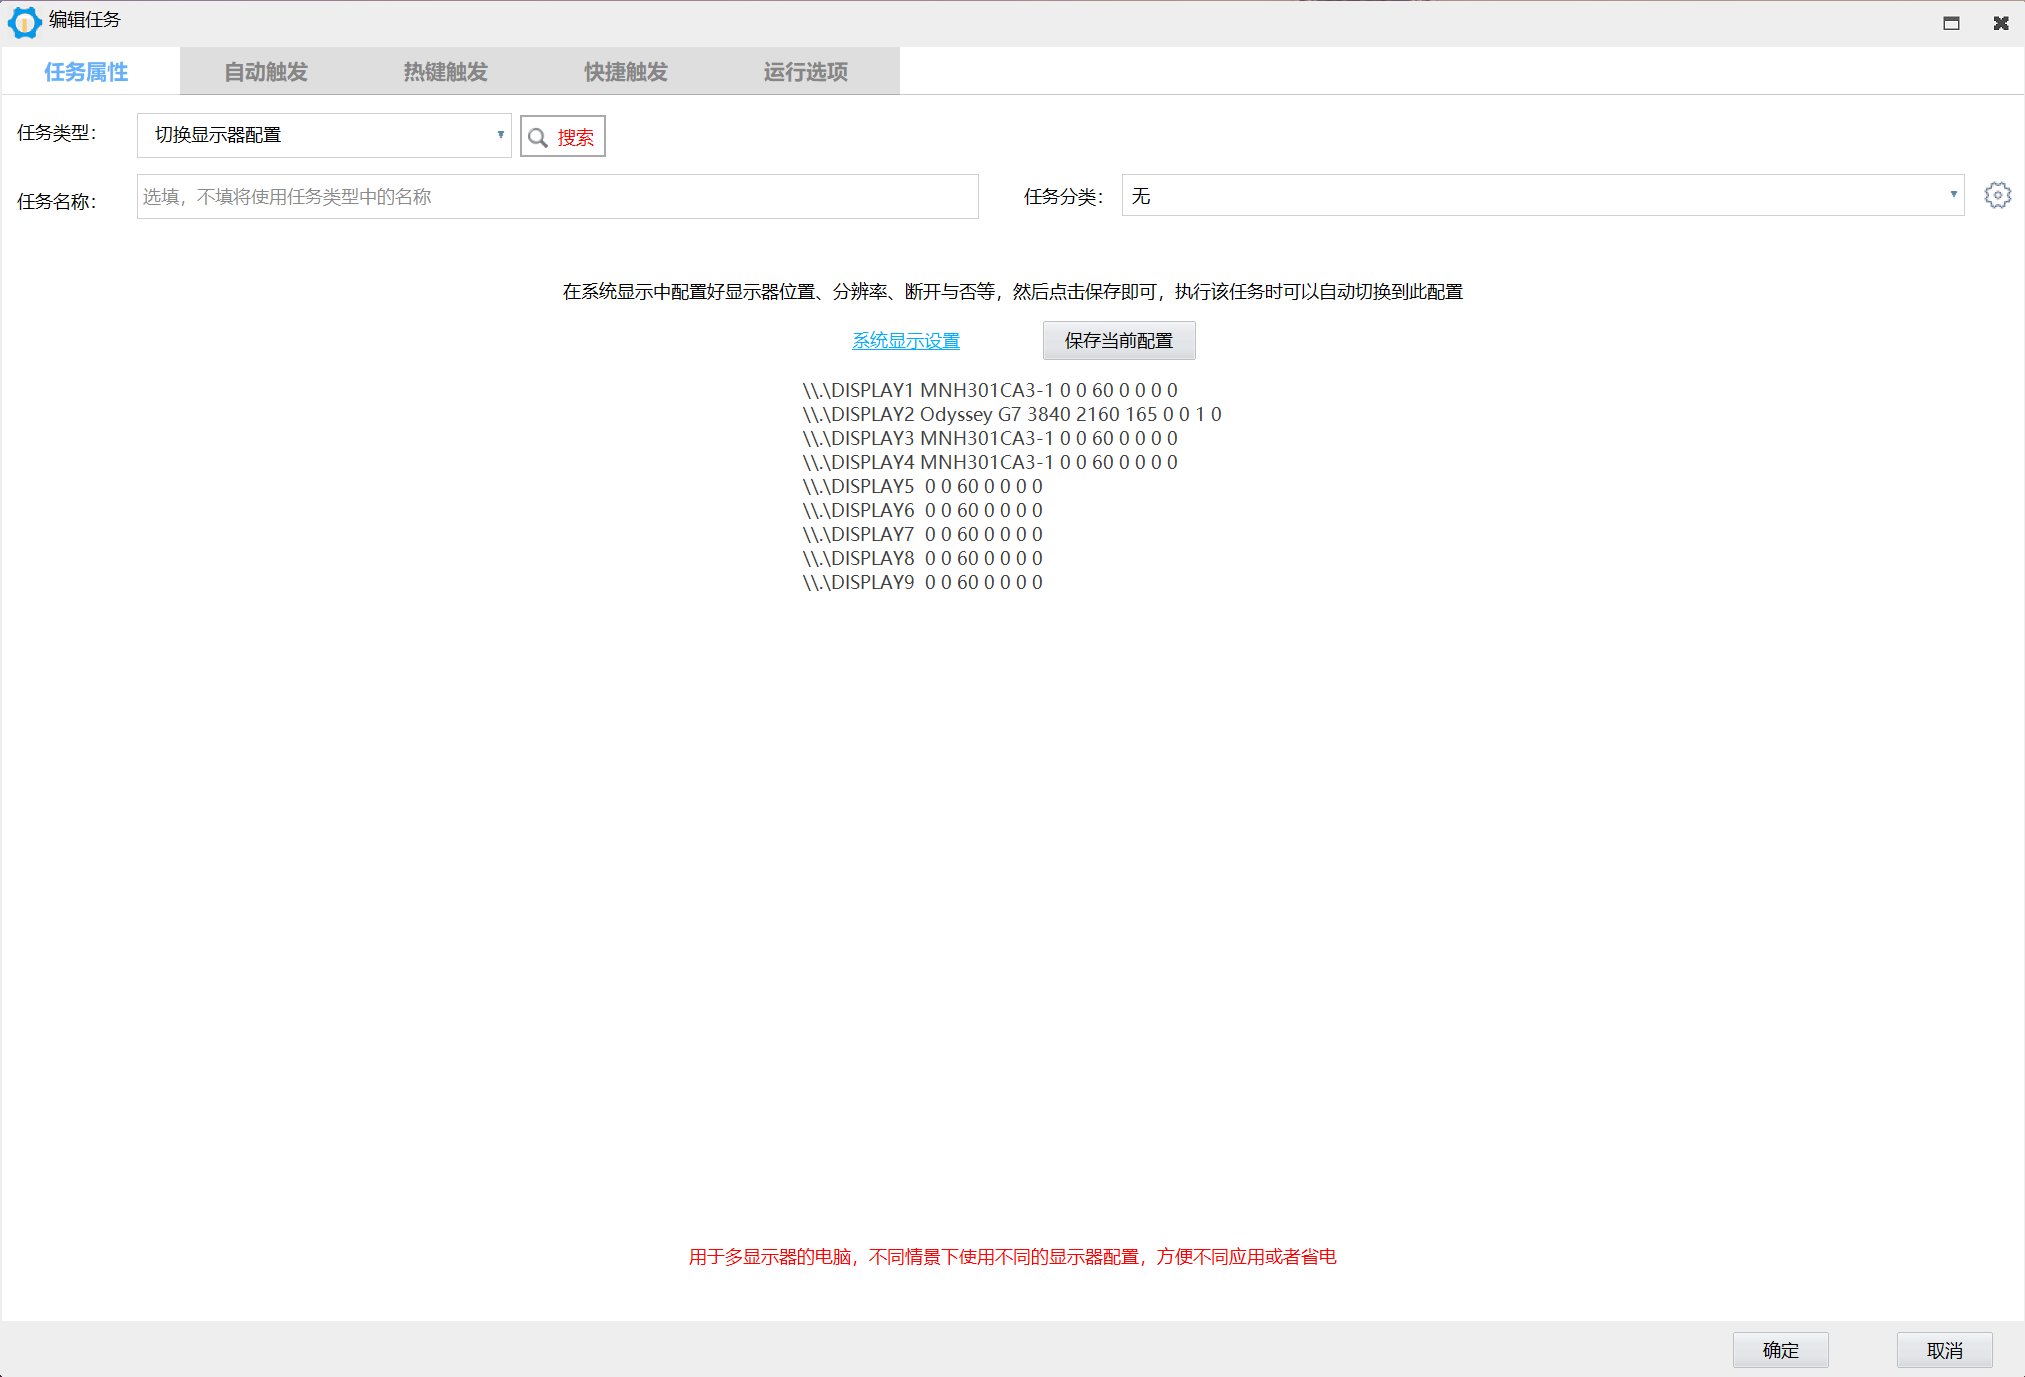
Task: Maximize the 编辑任务 window
Action: click(1951, 23)
